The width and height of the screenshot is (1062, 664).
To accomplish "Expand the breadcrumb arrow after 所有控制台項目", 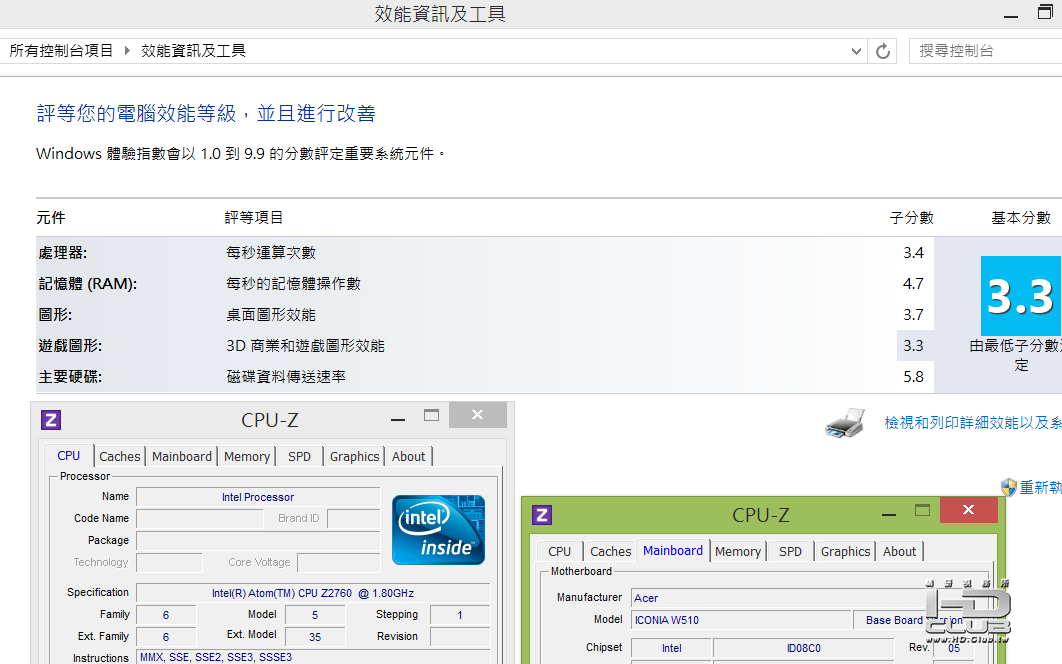I will (127, 51).
